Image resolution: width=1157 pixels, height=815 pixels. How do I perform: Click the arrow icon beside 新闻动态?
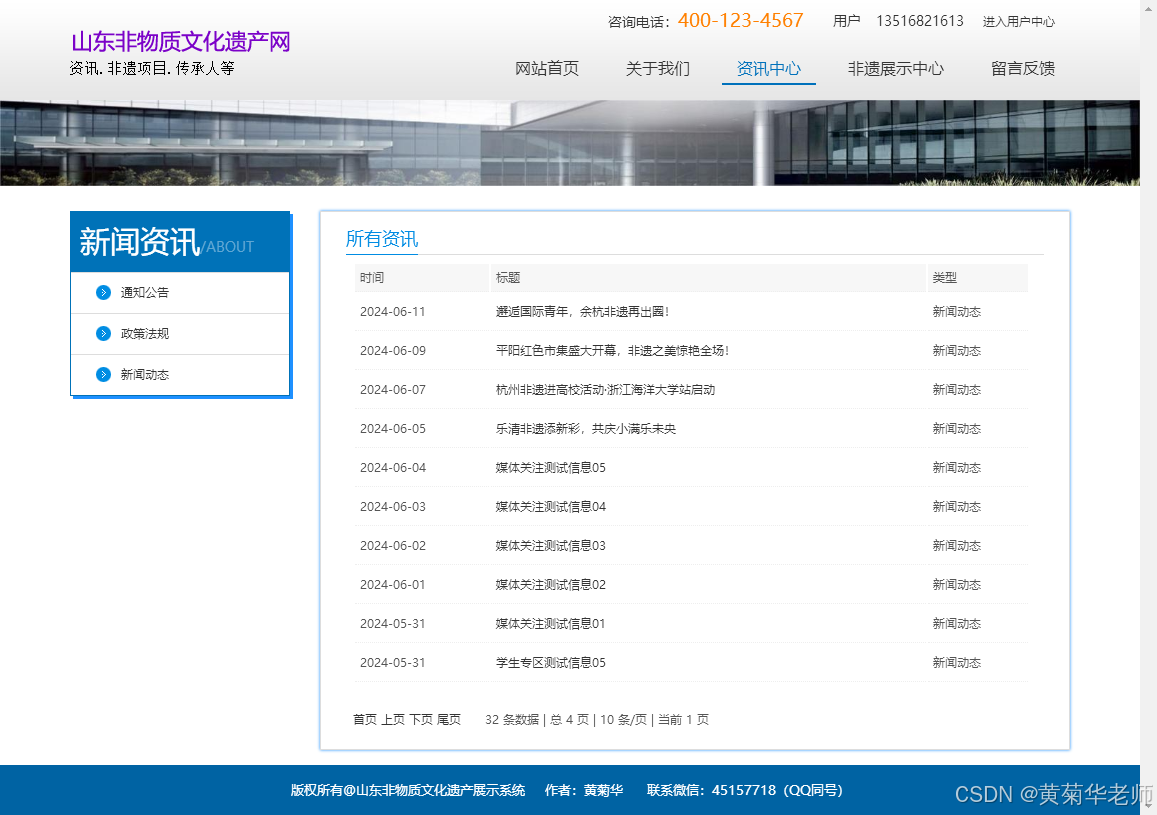[x=103, y=375]
